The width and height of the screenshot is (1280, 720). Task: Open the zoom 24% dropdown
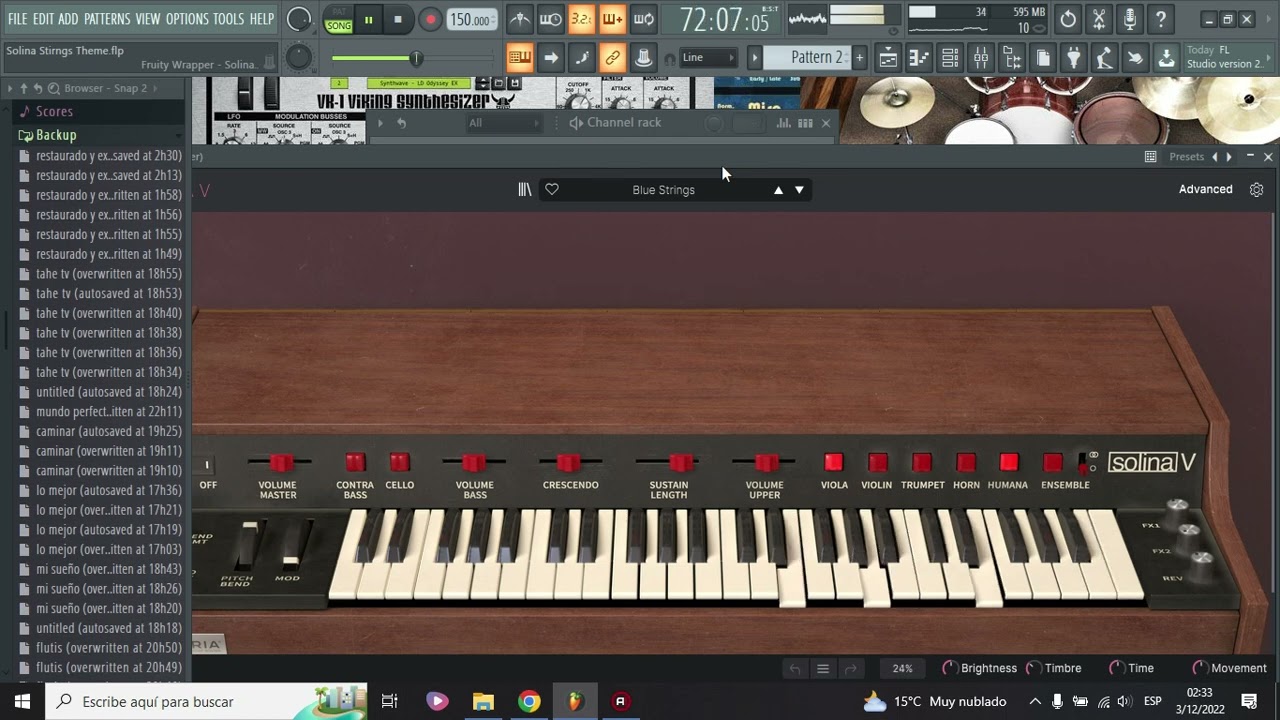[x=903, y=669]
